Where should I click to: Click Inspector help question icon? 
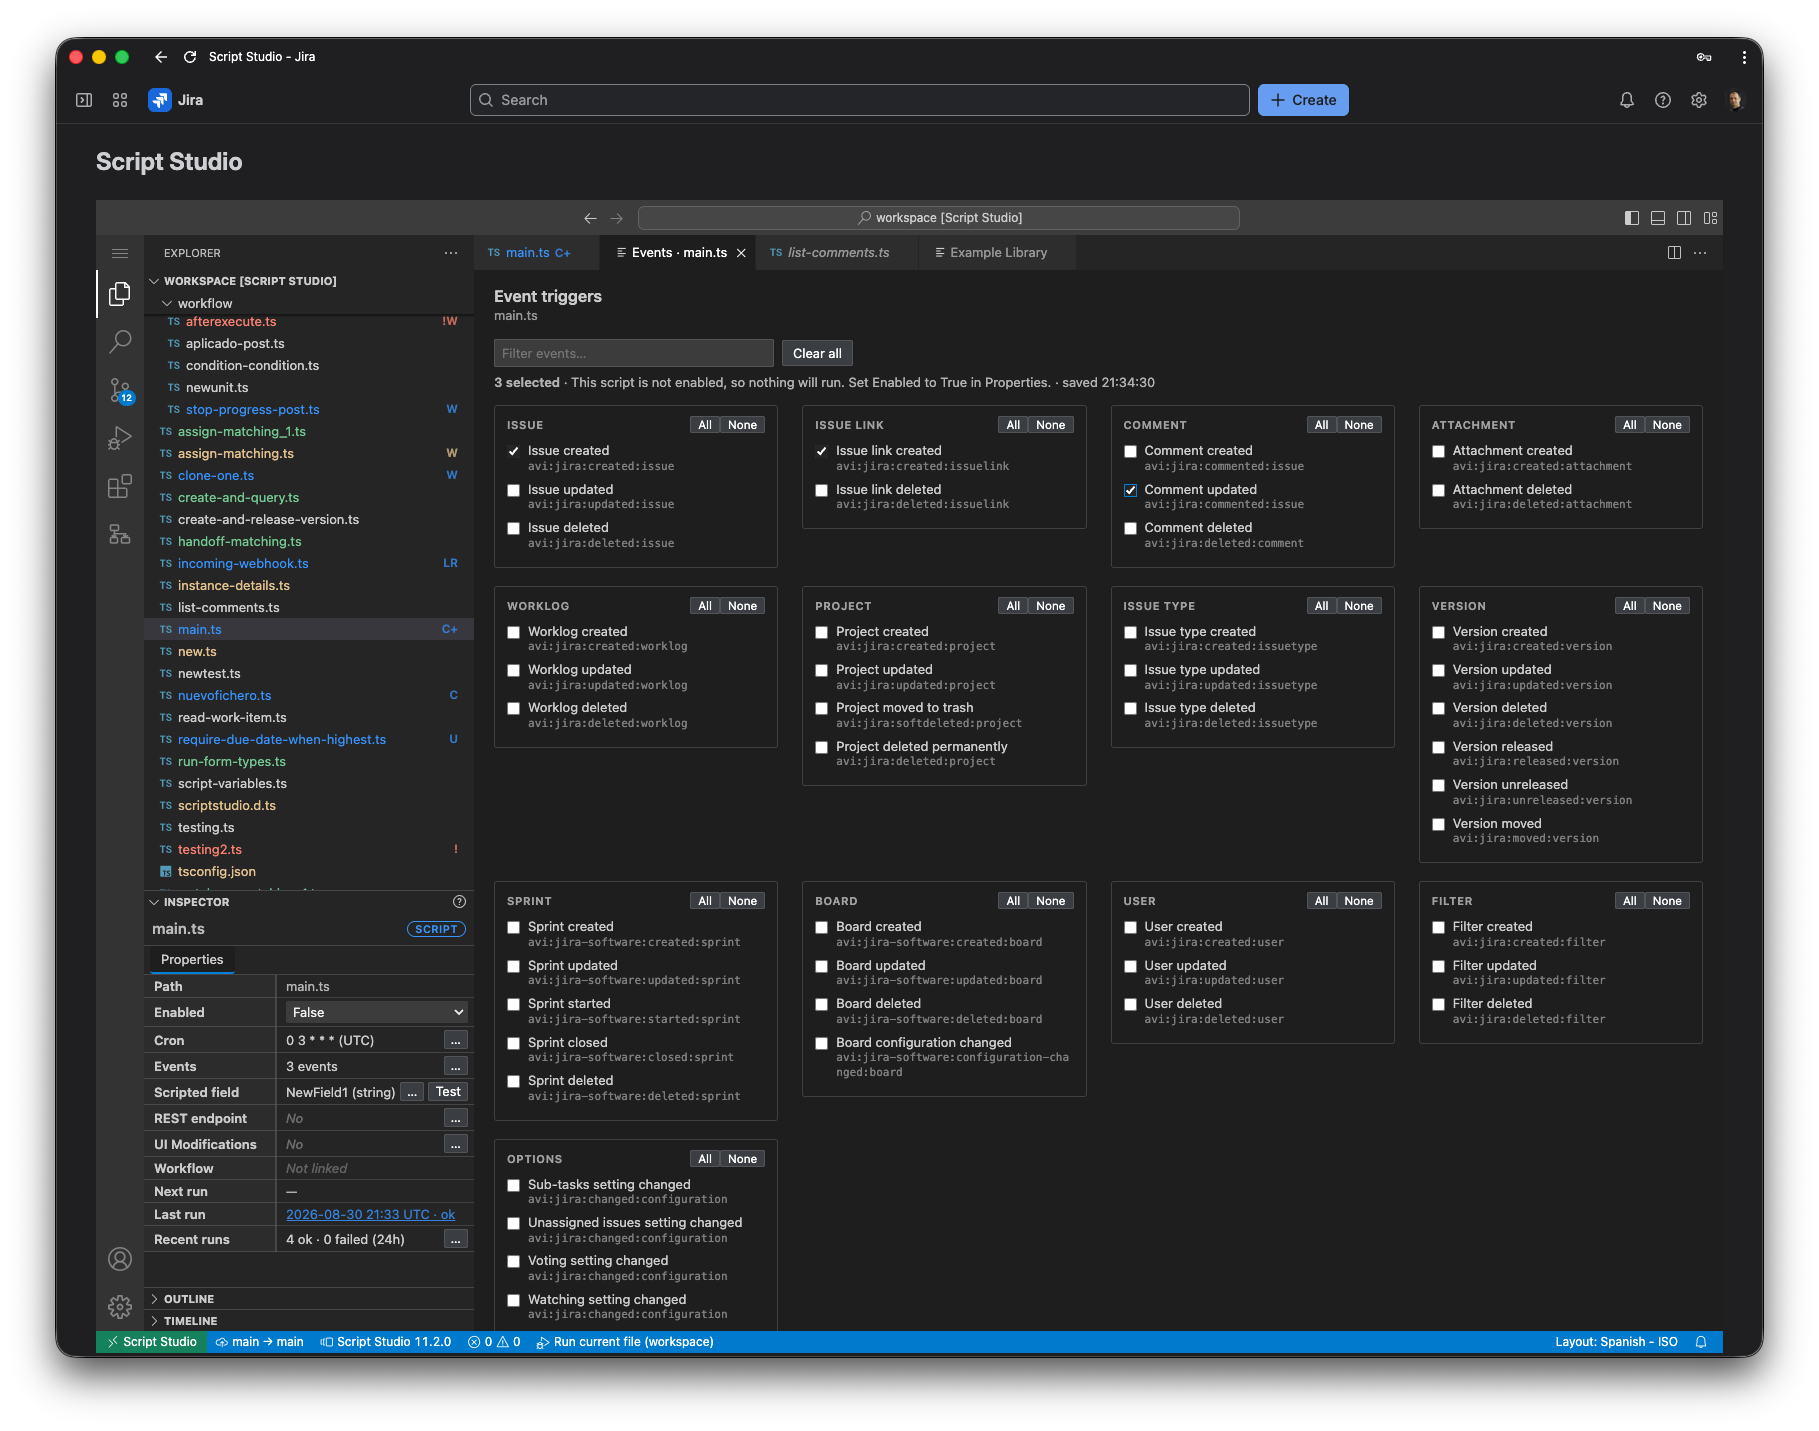(460, 902)
